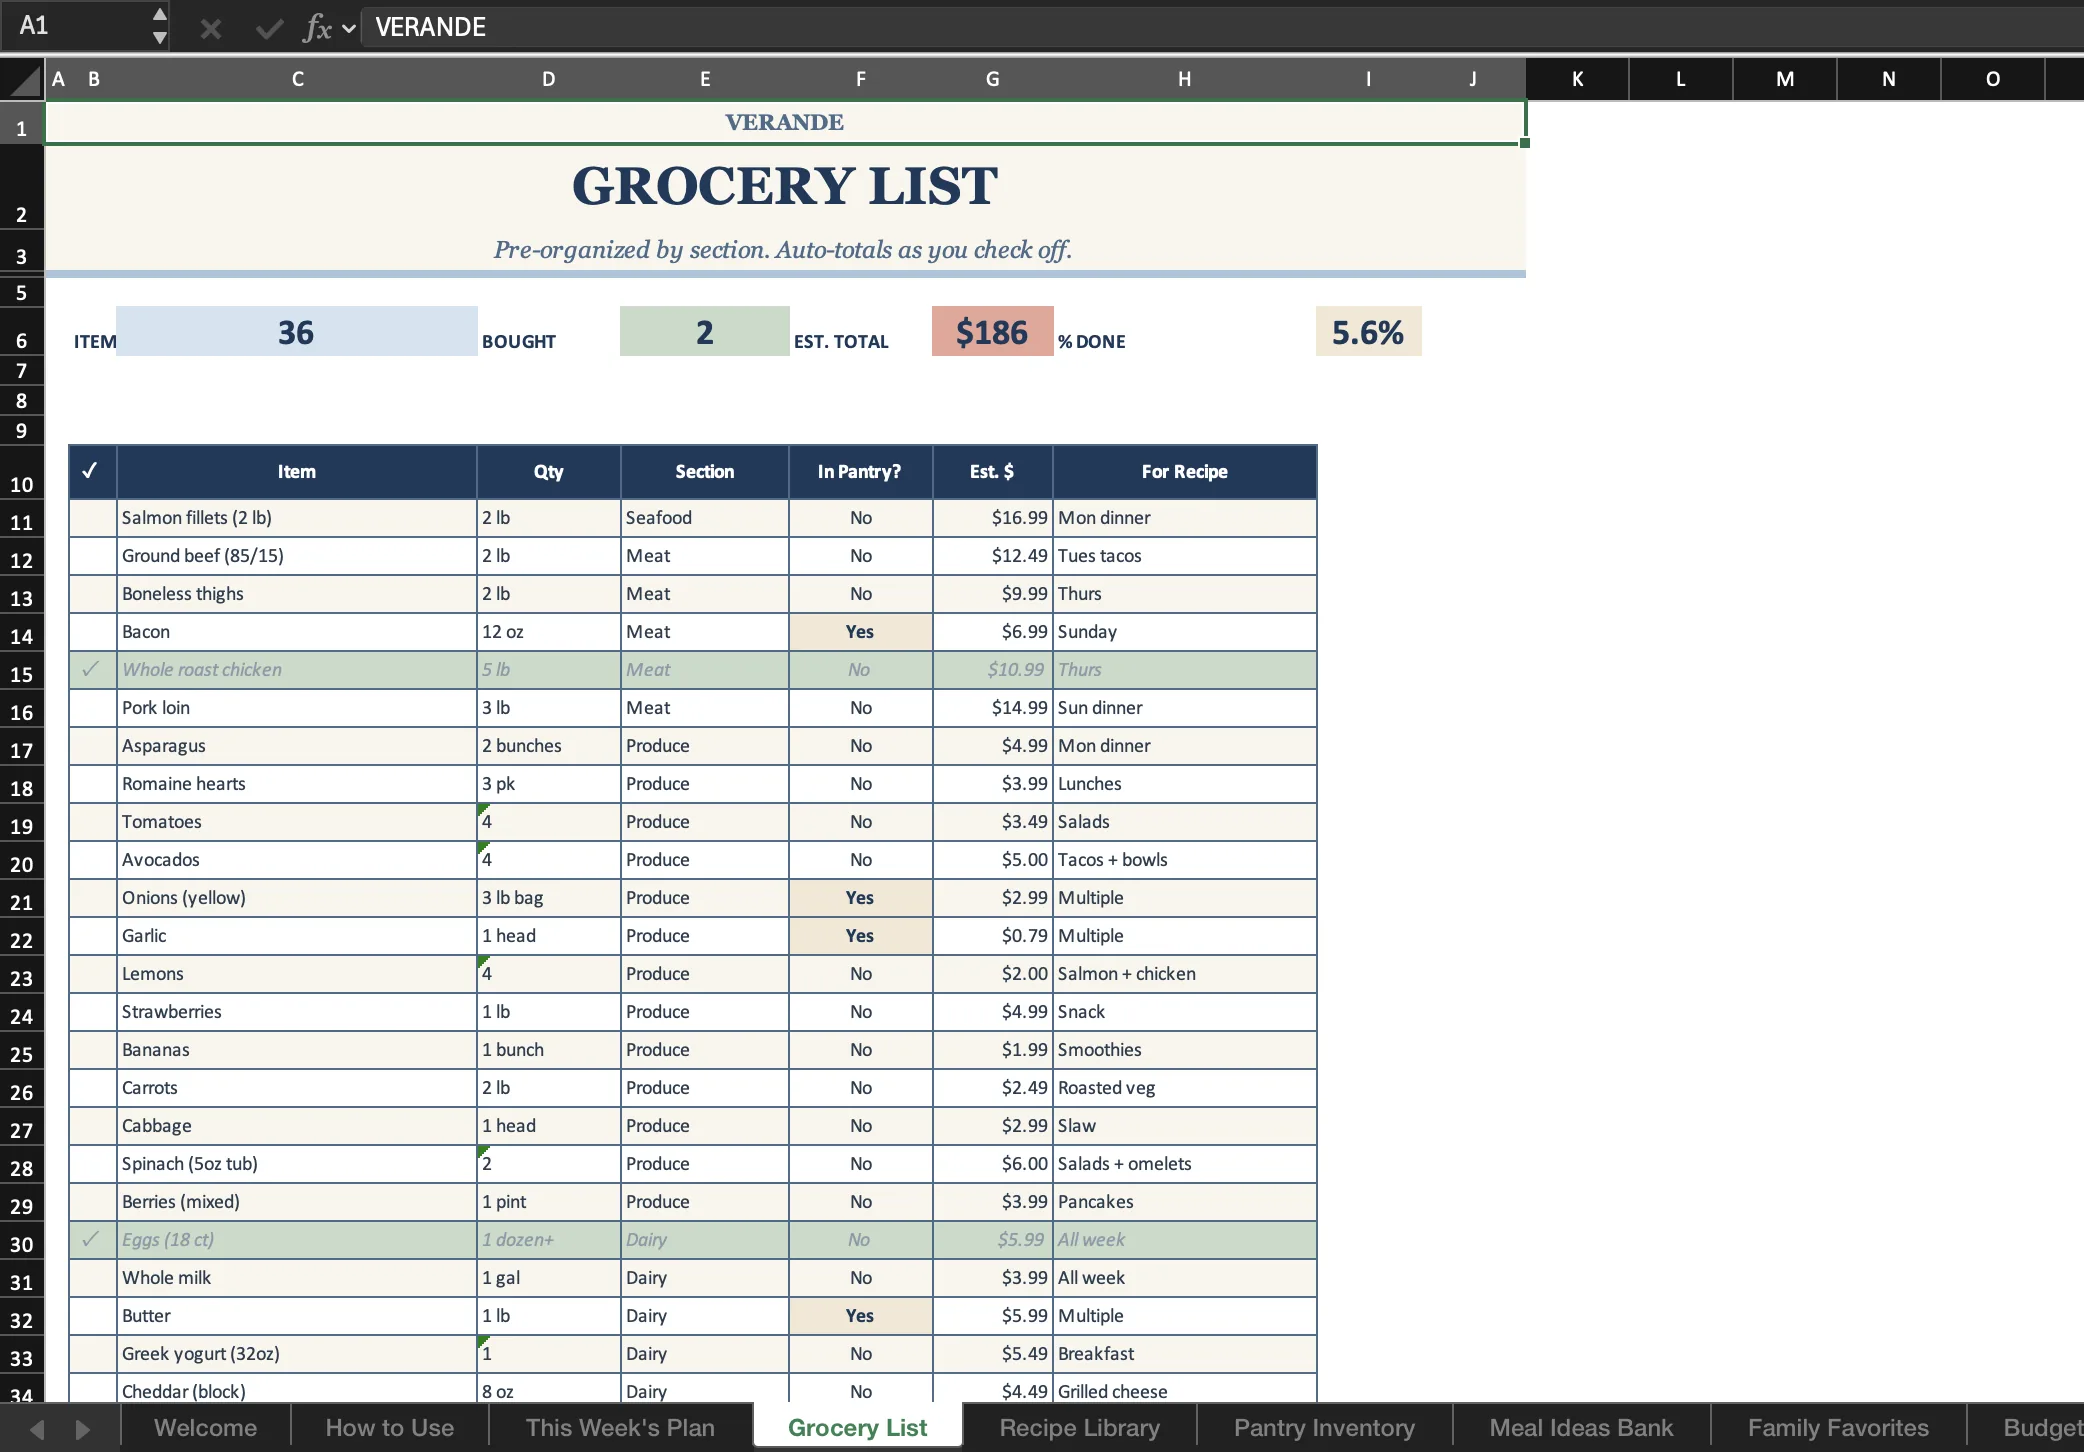Image resolution: width=2084 pixels, height=1452 pixels.
Task: Check off the Salmon fillets row
Action: [92, 518]
